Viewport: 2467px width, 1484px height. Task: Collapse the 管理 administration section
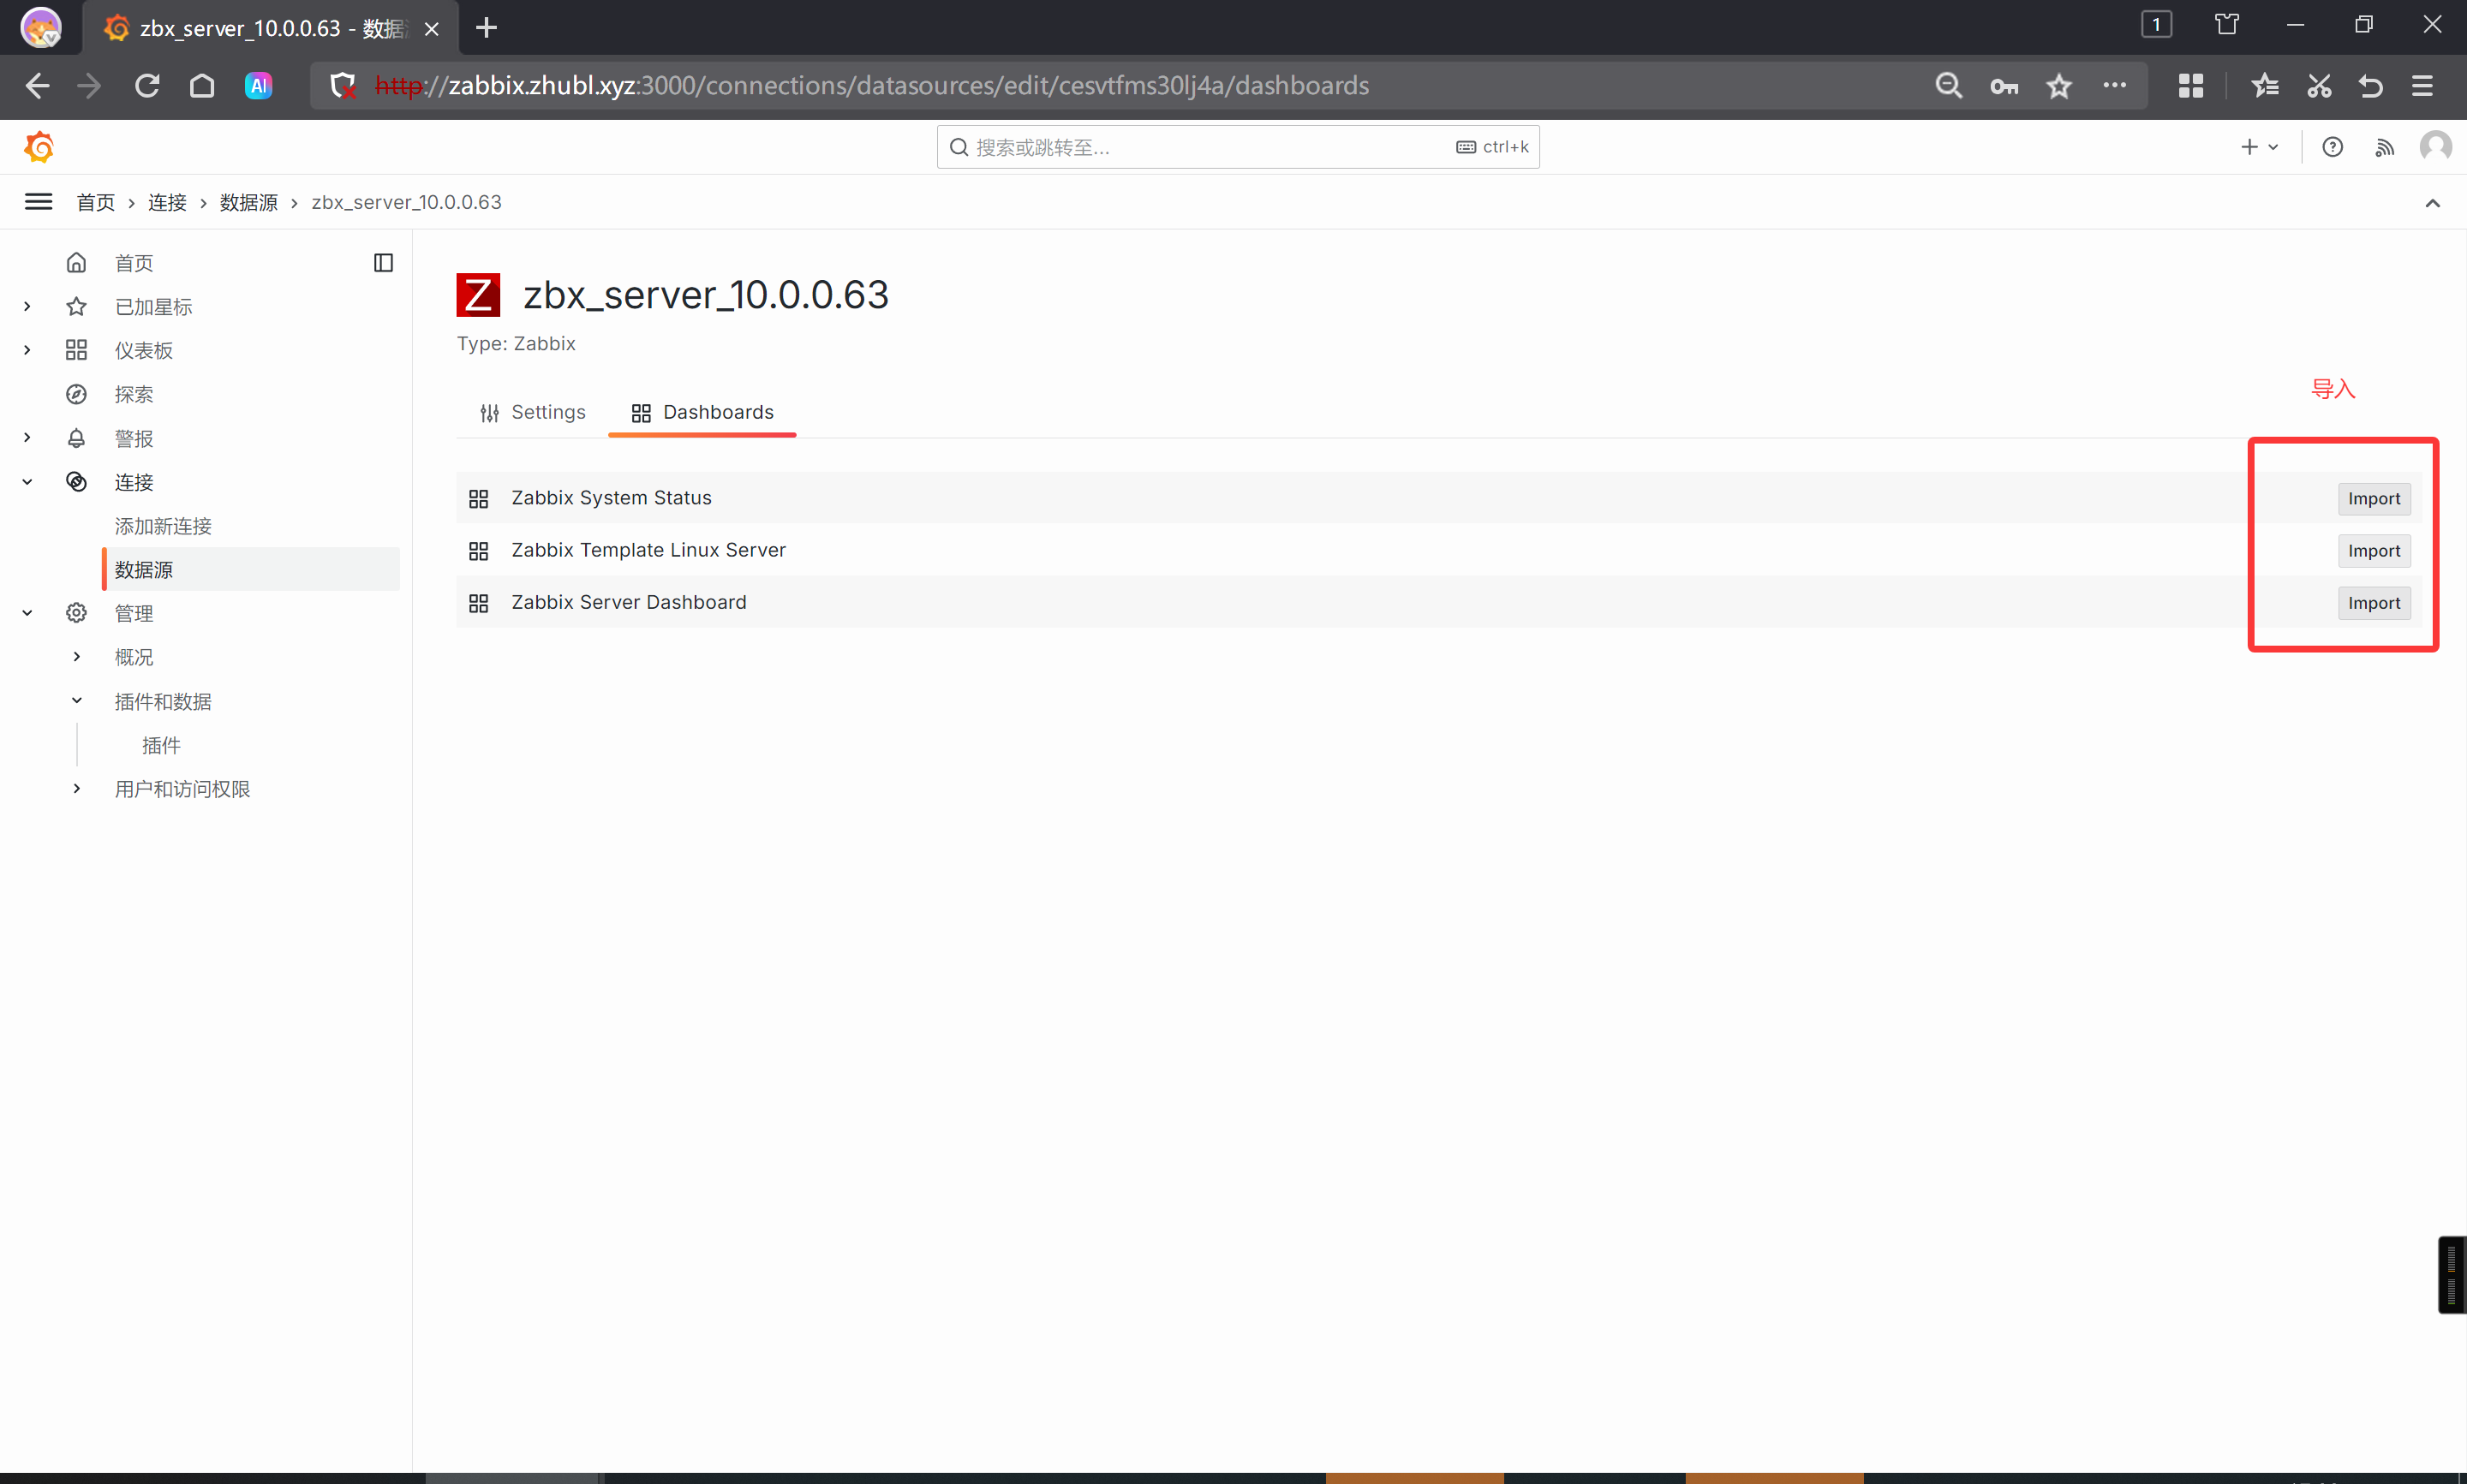pos(27,613)
